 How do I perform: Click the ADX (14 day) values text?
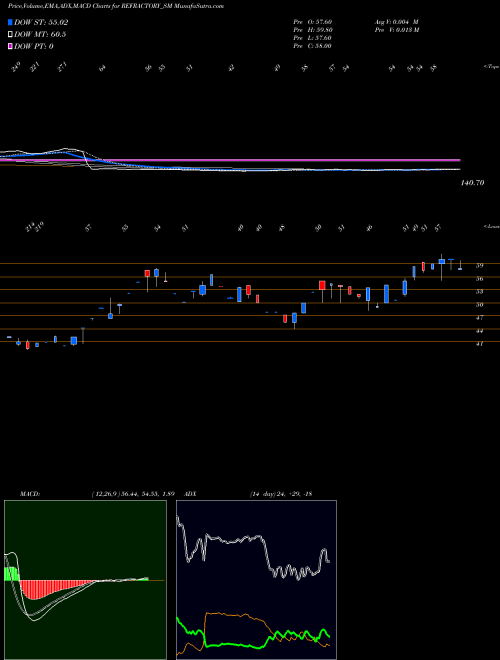(x=281, y=494)
